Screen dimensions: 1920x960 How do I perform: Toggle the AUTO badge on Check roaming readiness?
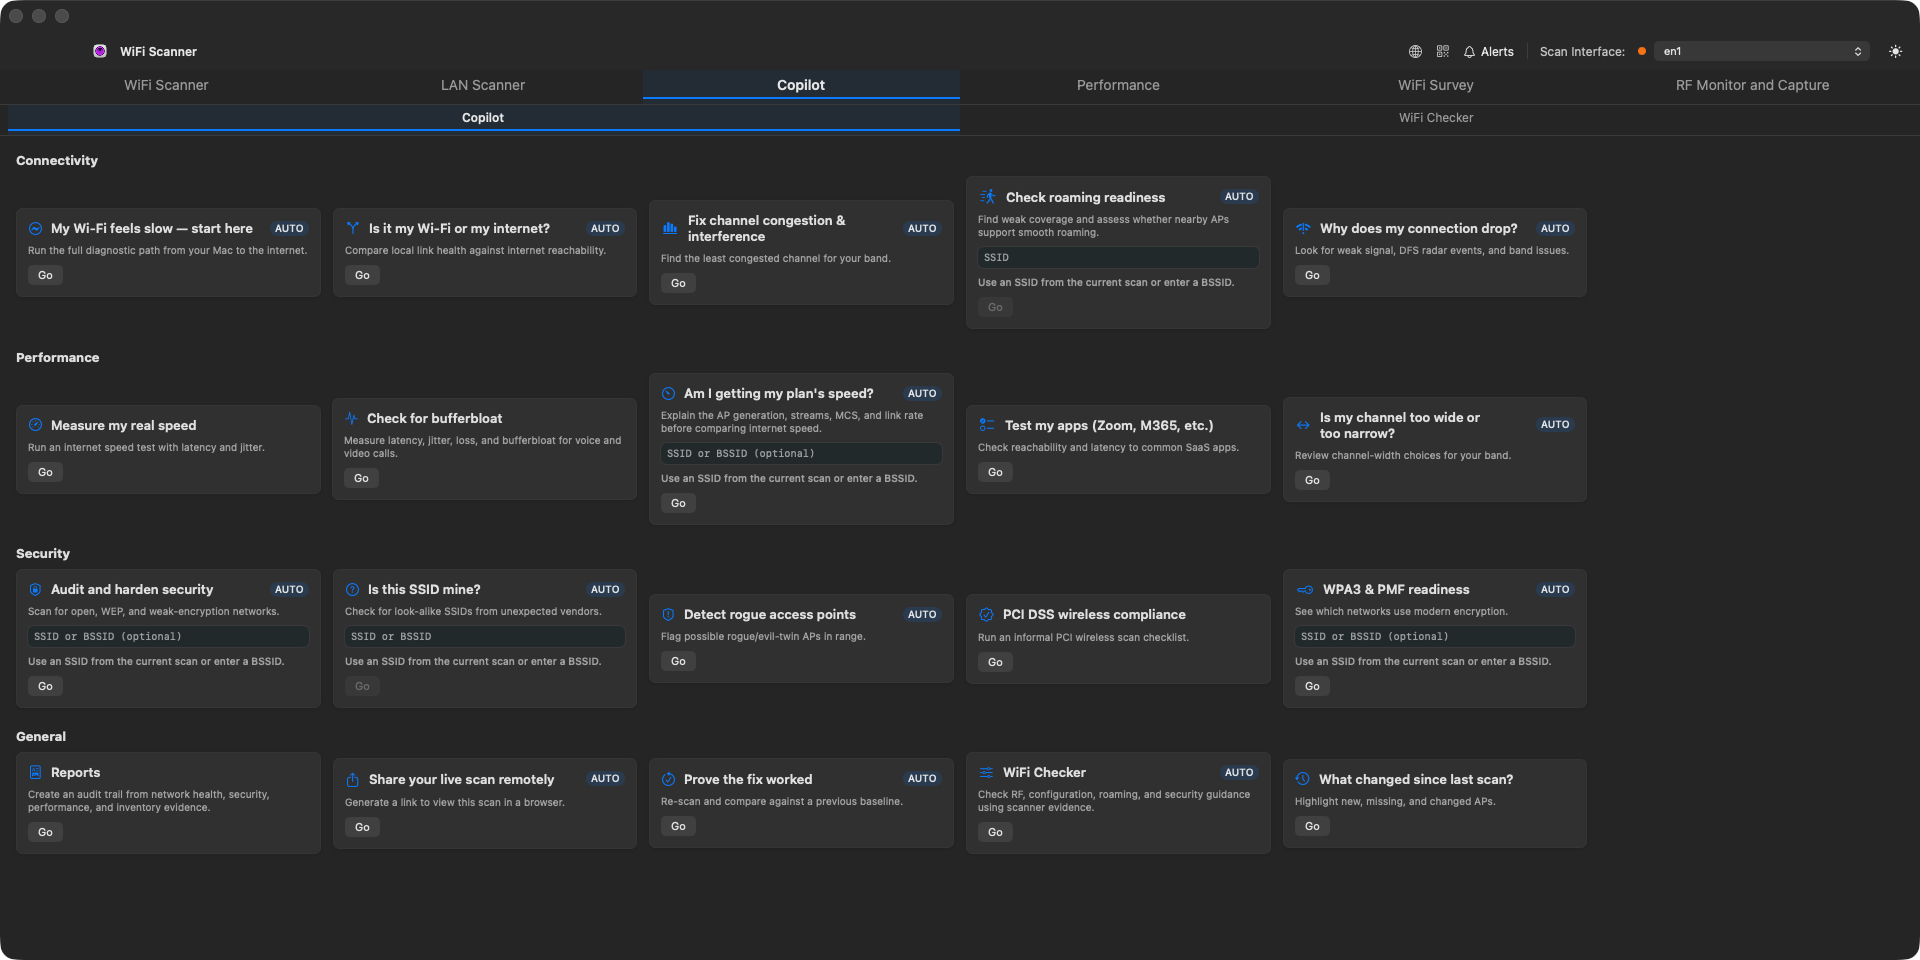[1239, 197]
